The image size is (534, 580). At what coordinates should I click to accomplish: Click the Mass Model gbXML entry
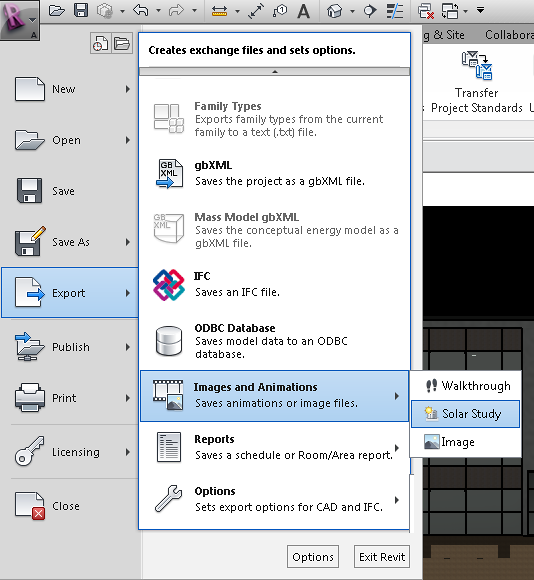pos(274,230)
